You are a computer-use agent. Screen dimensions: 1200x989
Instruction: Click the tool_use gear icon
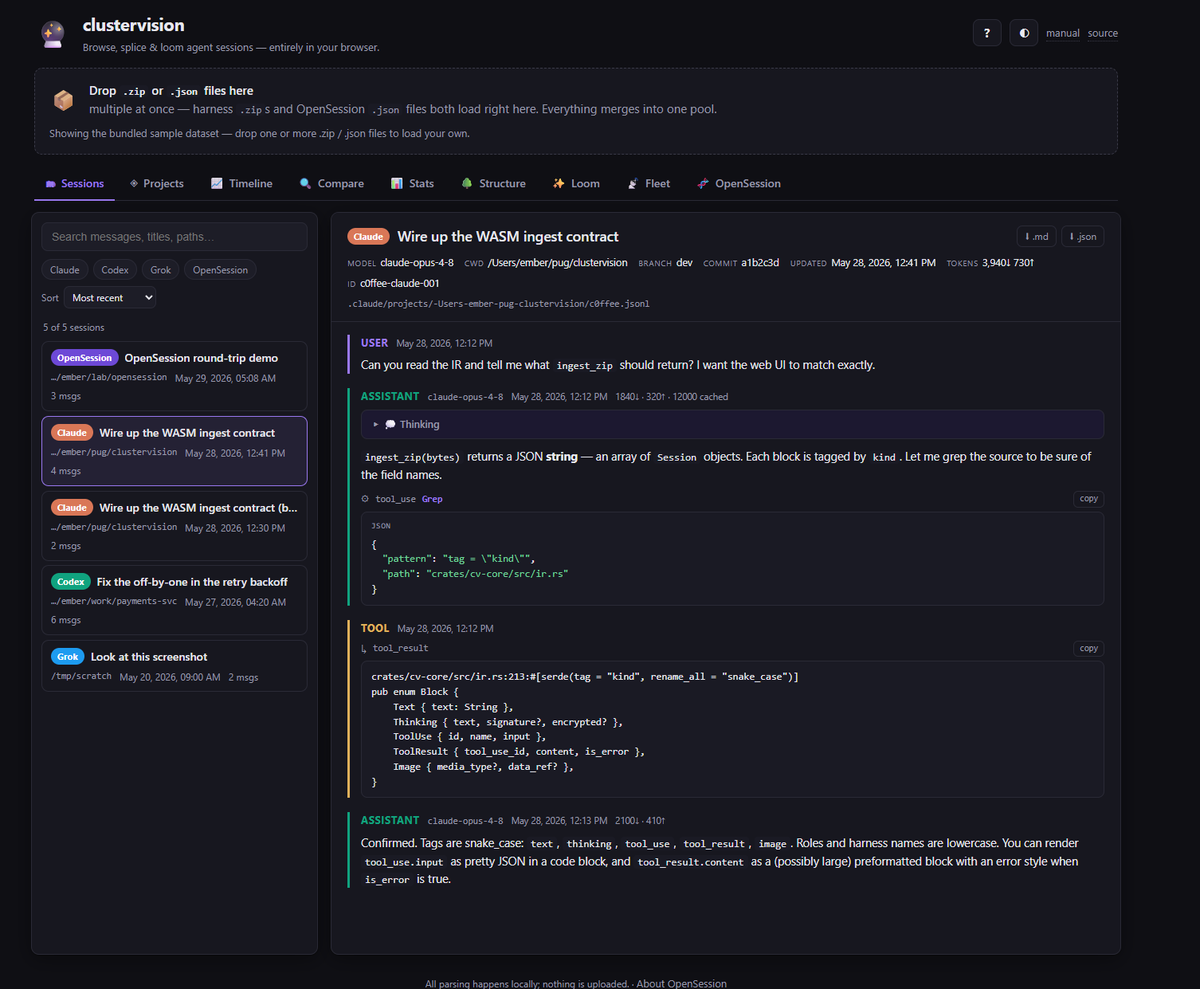click(x=365, y=499)
